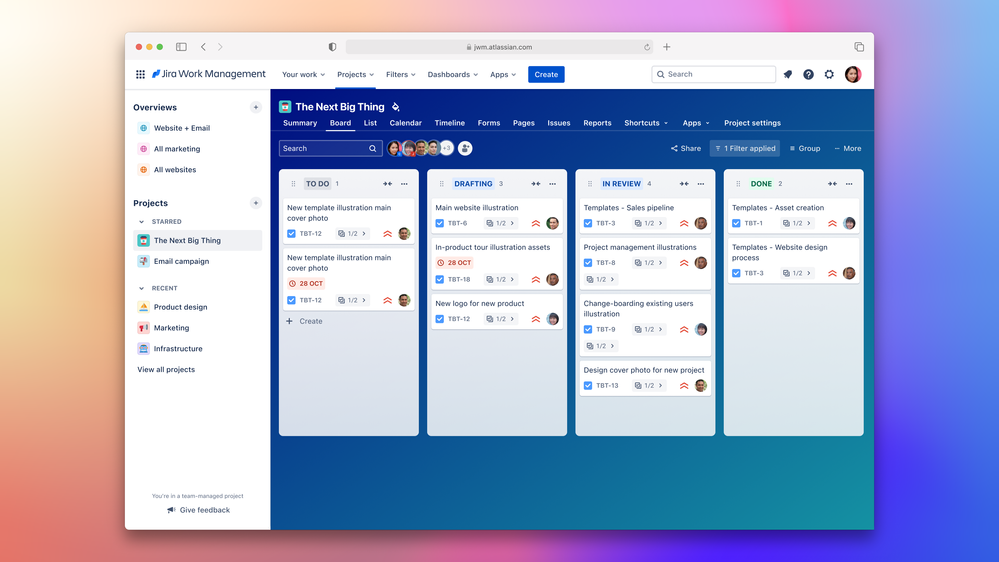Image resolution: width=999 pixels, height=562 pixels.
Task: Click the blue Create button
Action: [546, 75]
